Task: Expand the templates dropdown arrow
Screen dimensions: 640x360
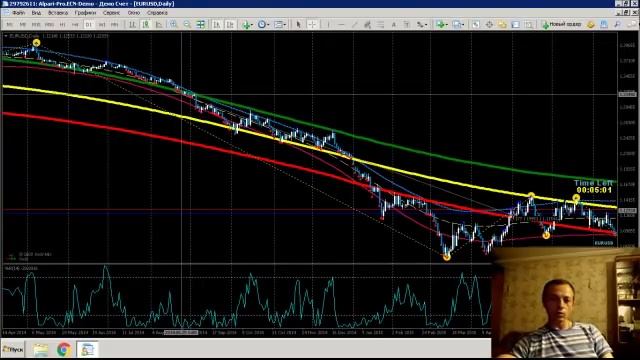Action: coord(284,25)
